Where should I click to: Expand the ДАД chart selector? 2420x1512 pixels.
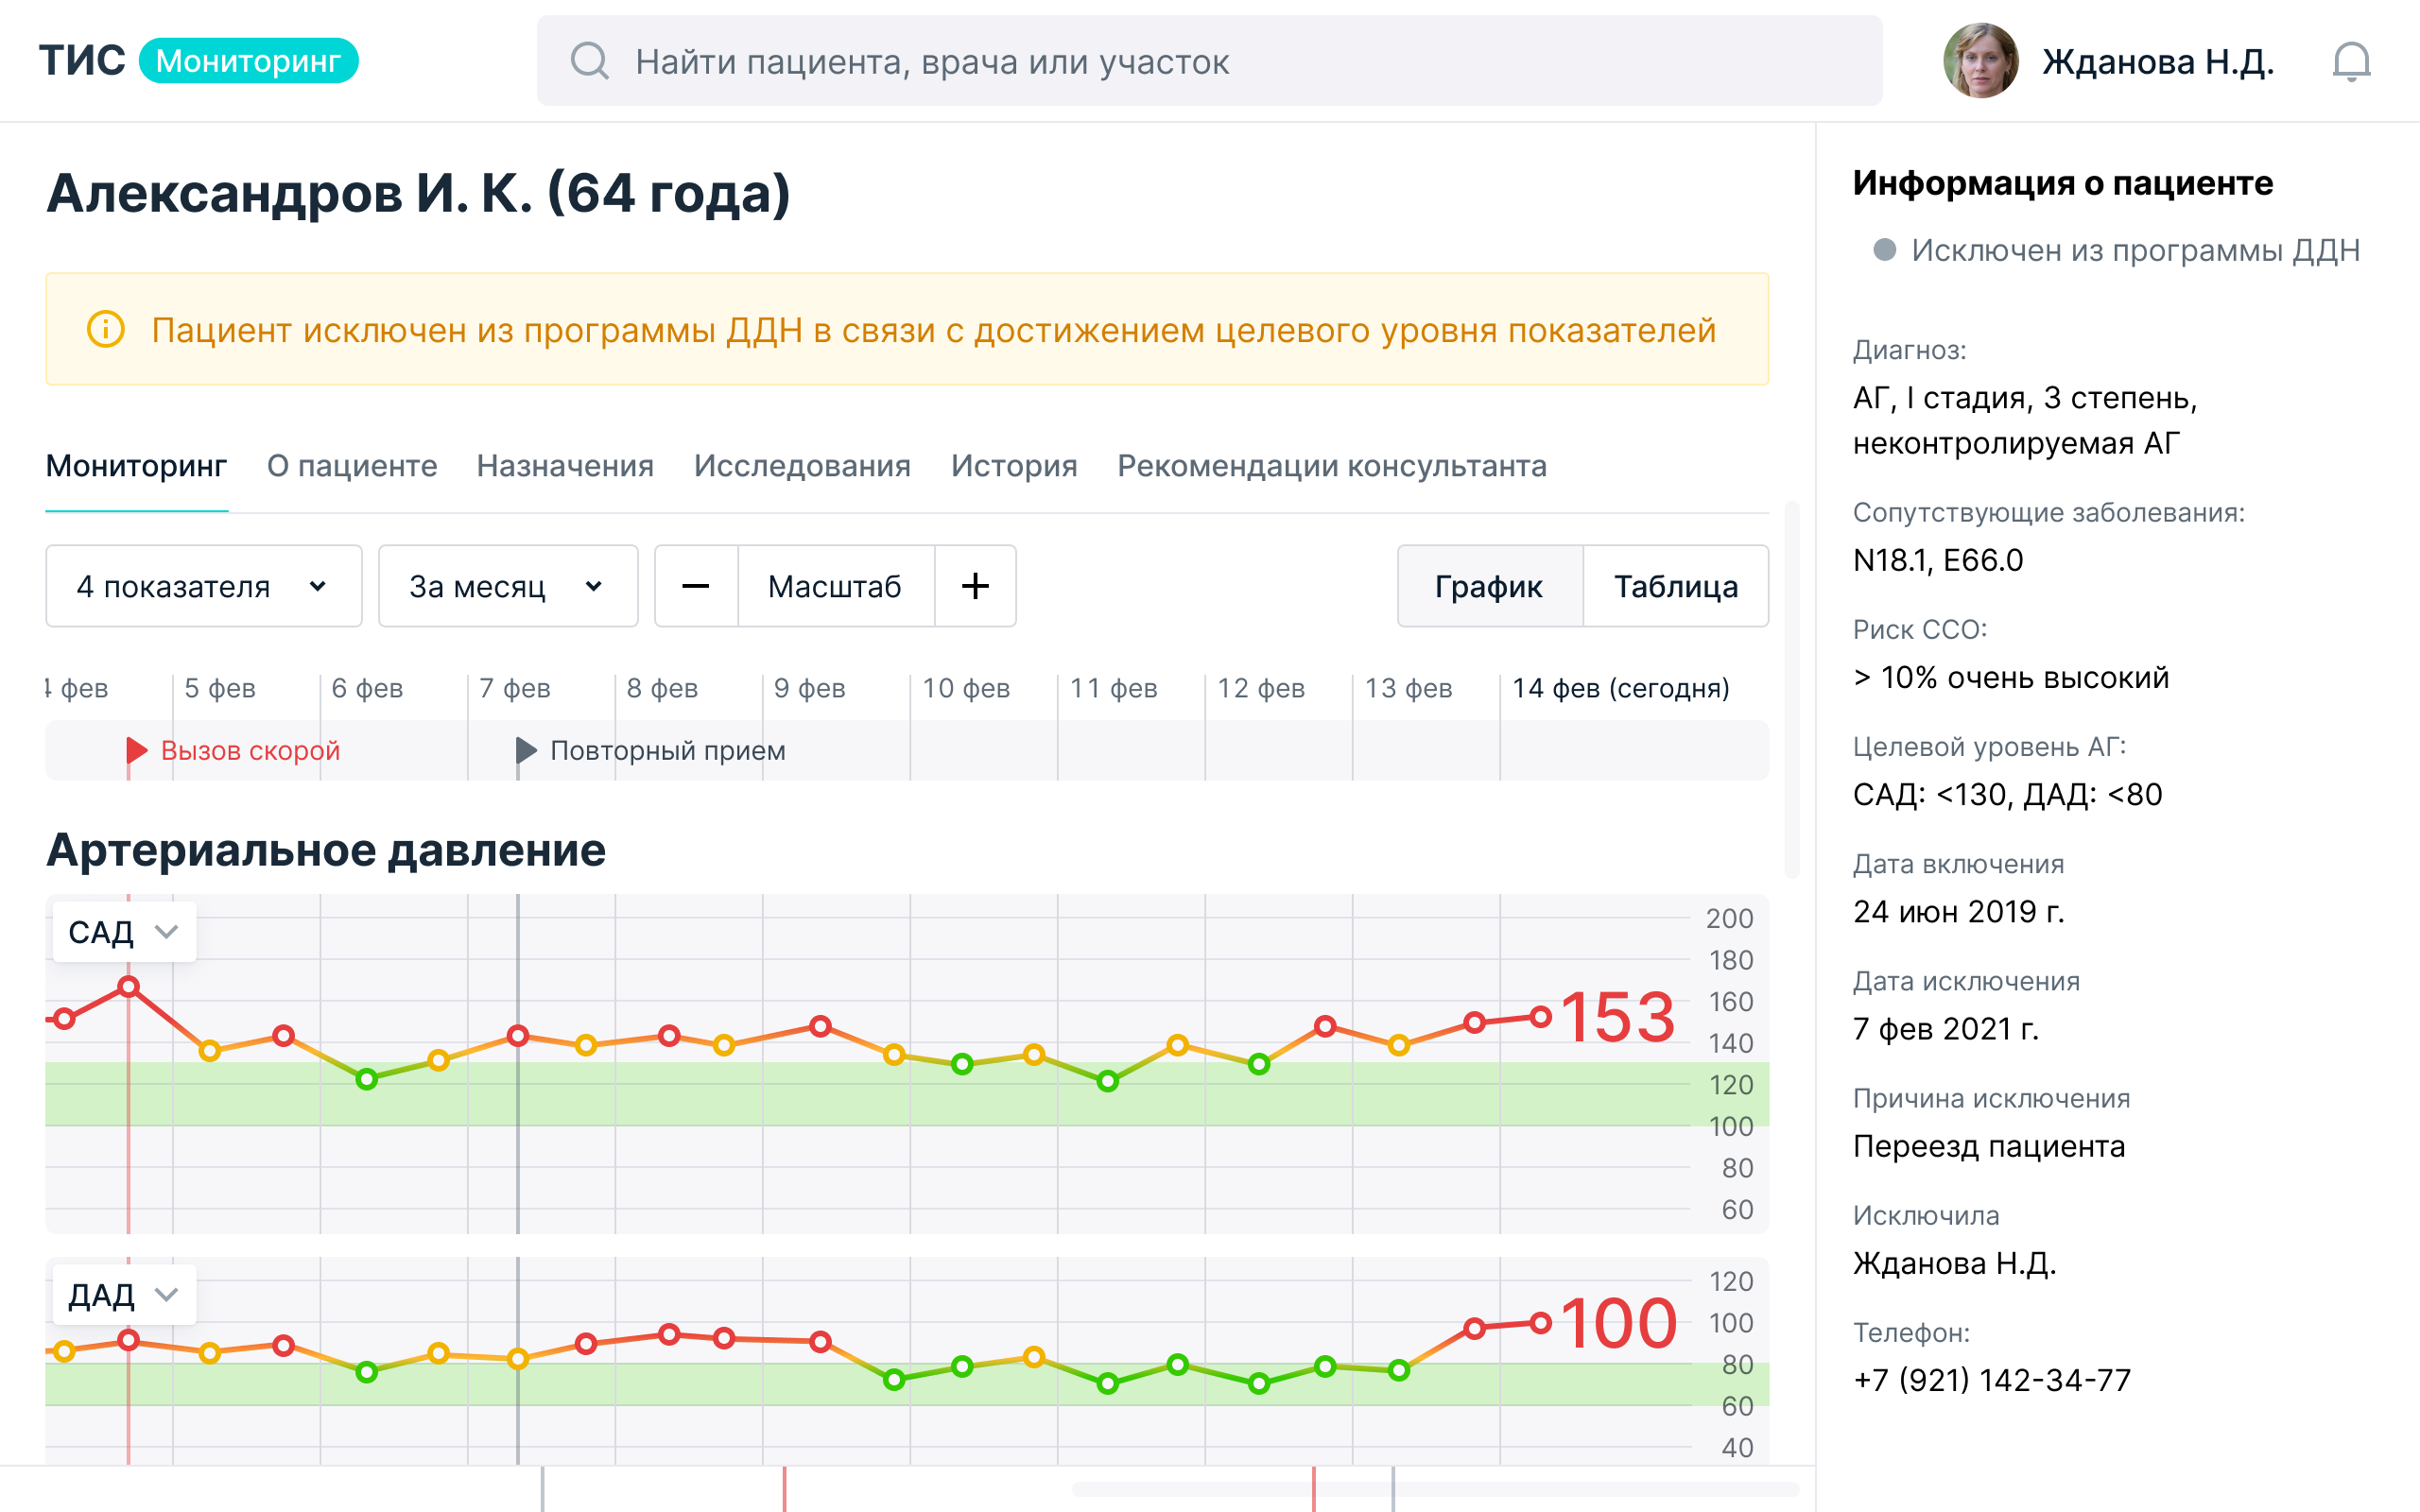[123, 1295]
